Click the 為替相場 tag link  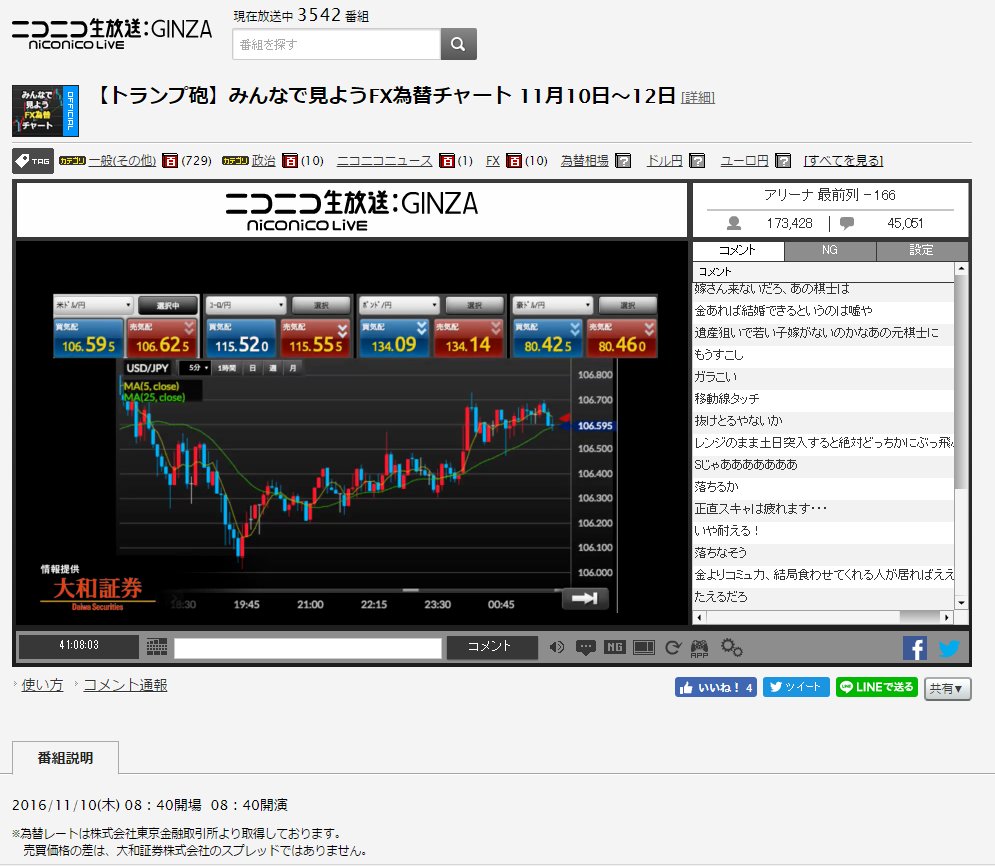tap(584, 161)
